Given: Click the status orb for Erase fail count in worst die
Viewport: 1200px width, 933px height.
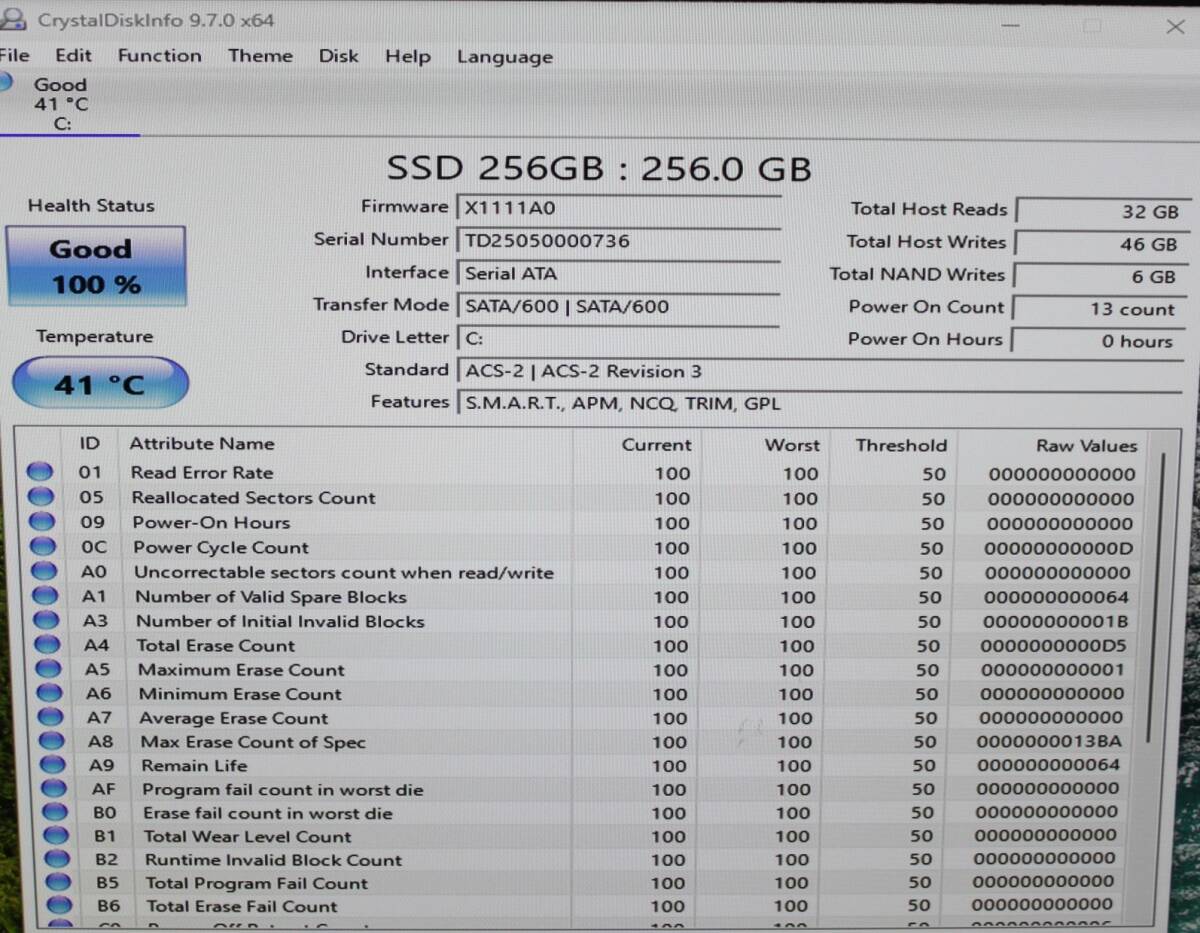Looking at the screenshot, I should point(55,812).
